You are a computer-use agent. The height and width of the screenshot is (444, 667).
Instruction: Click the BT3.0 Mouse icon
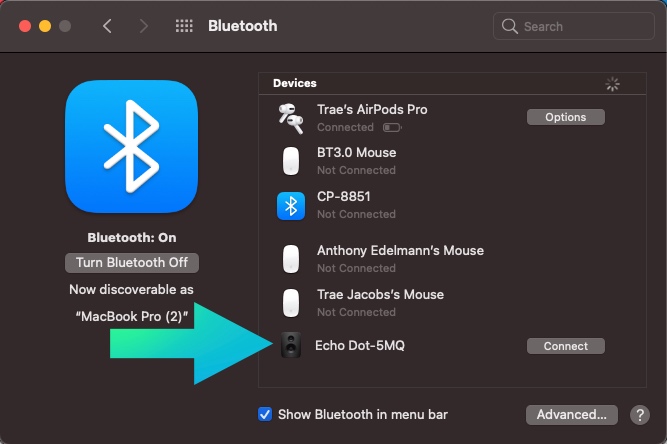(x=290, y=161)
